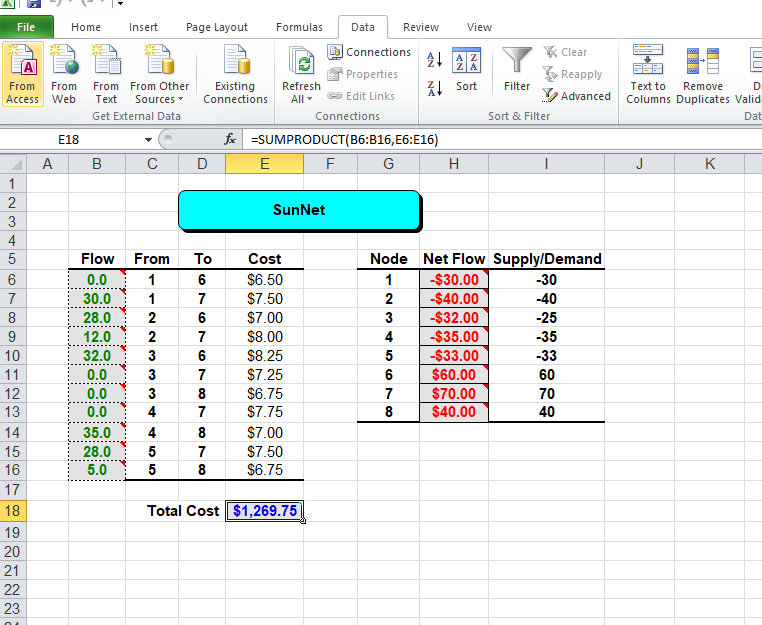Switch to the Page Layout tab
The image size is (762, 625).
tap(217, 27)
